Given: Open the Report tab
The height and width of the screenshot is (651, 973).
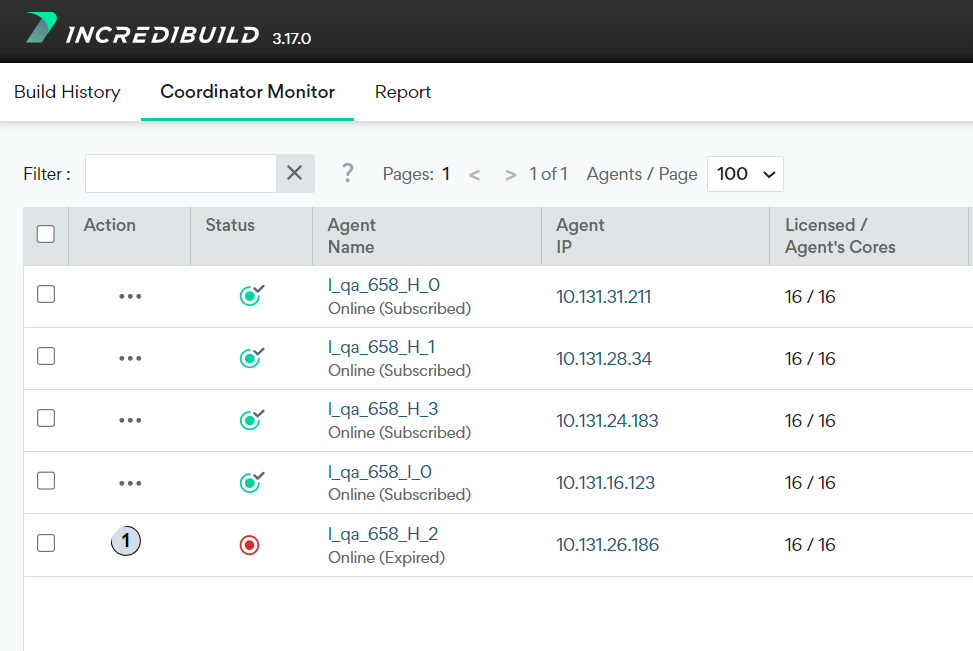Looking at the screenshot, I should (x=403, y=92).
